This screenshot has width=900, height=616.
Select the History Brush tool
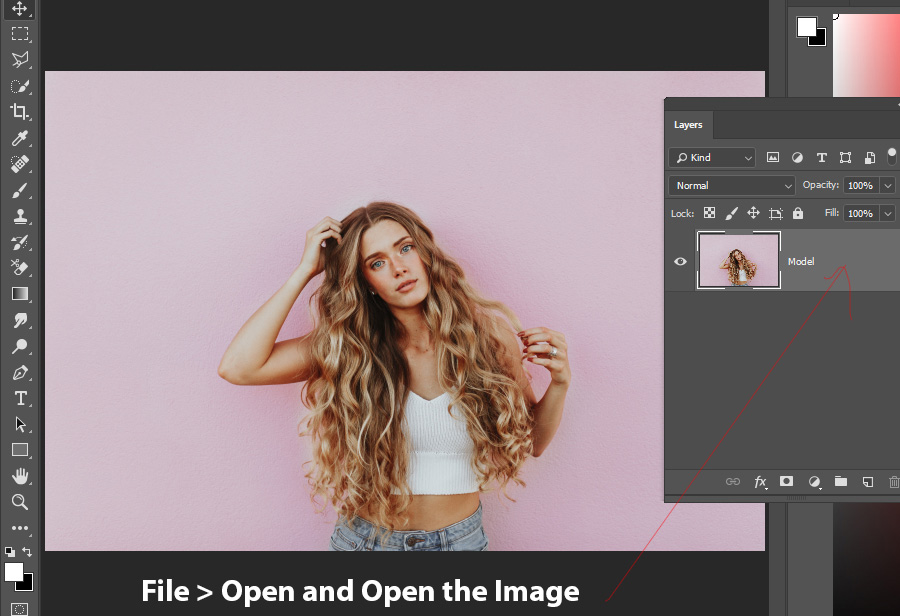click(x=20, y=242)
